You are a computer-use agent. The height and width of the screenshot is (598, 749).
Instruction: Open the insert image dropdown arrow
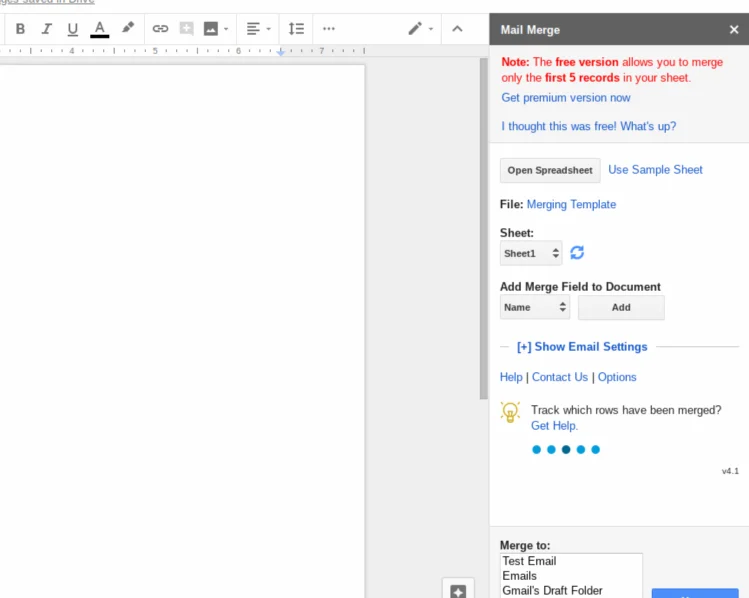point(226,29)
